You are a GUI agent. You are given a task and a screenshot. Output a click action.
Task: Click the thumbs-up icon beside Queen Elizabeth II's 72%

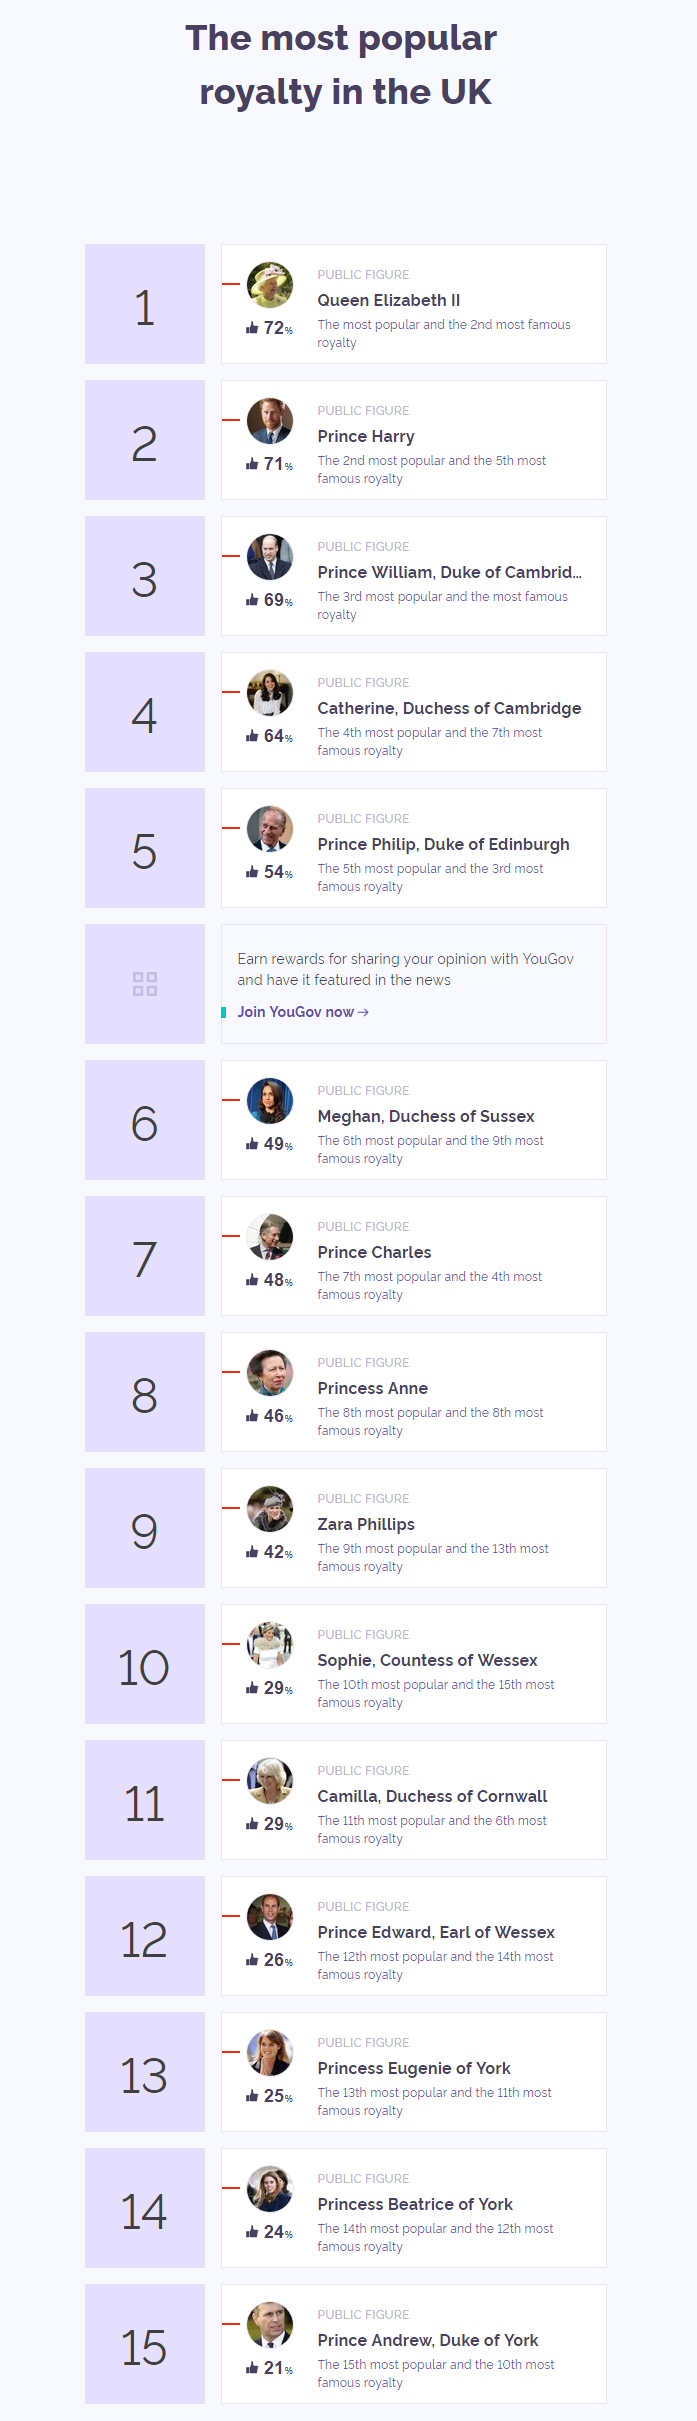(x=252, y=328)
